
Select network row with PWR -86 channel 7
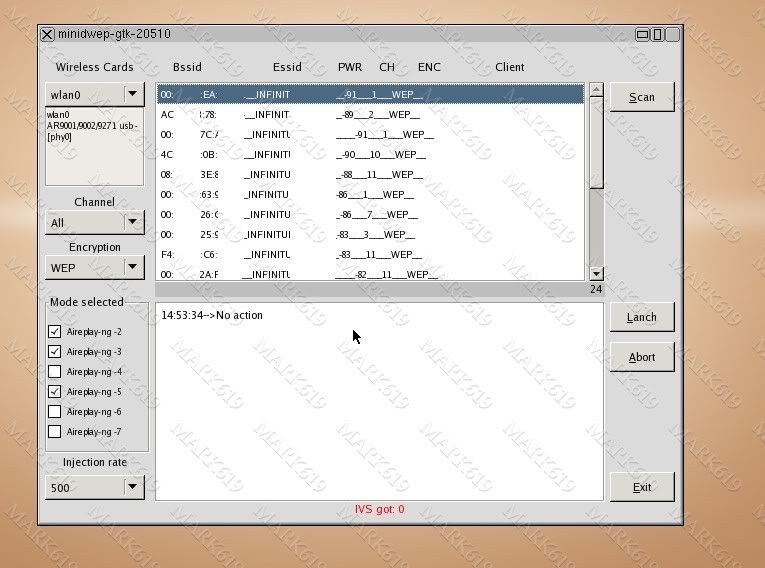370,214
